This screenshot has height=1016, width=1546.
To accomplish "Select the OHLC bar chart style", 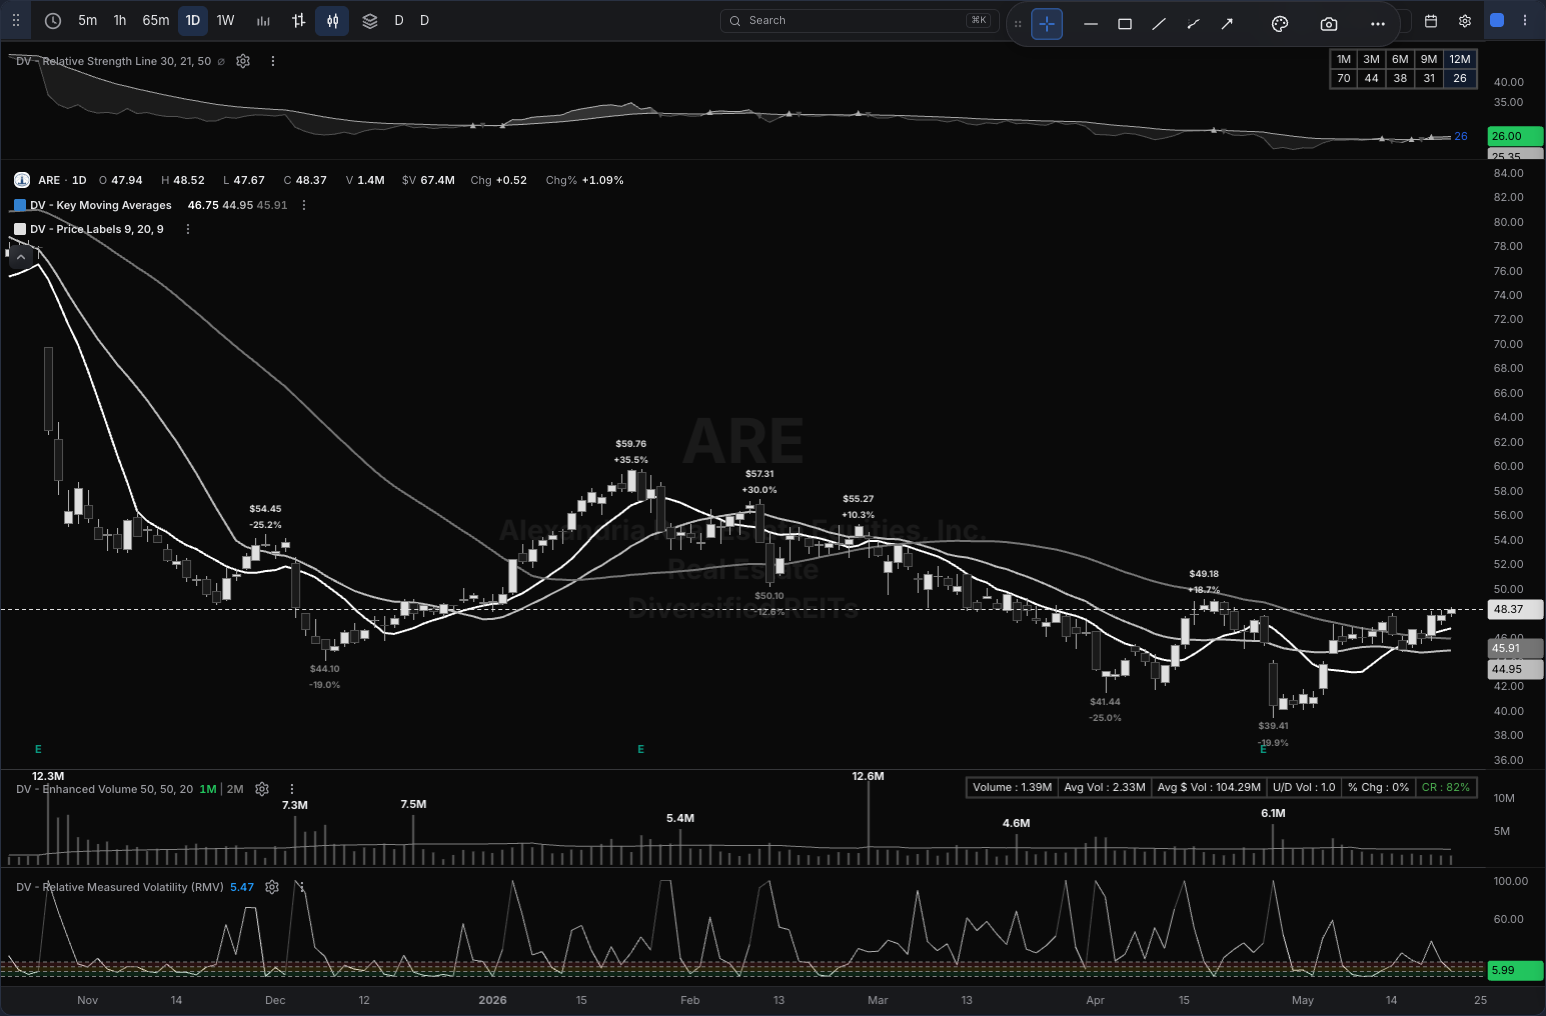I will click(x=298, y=20).
